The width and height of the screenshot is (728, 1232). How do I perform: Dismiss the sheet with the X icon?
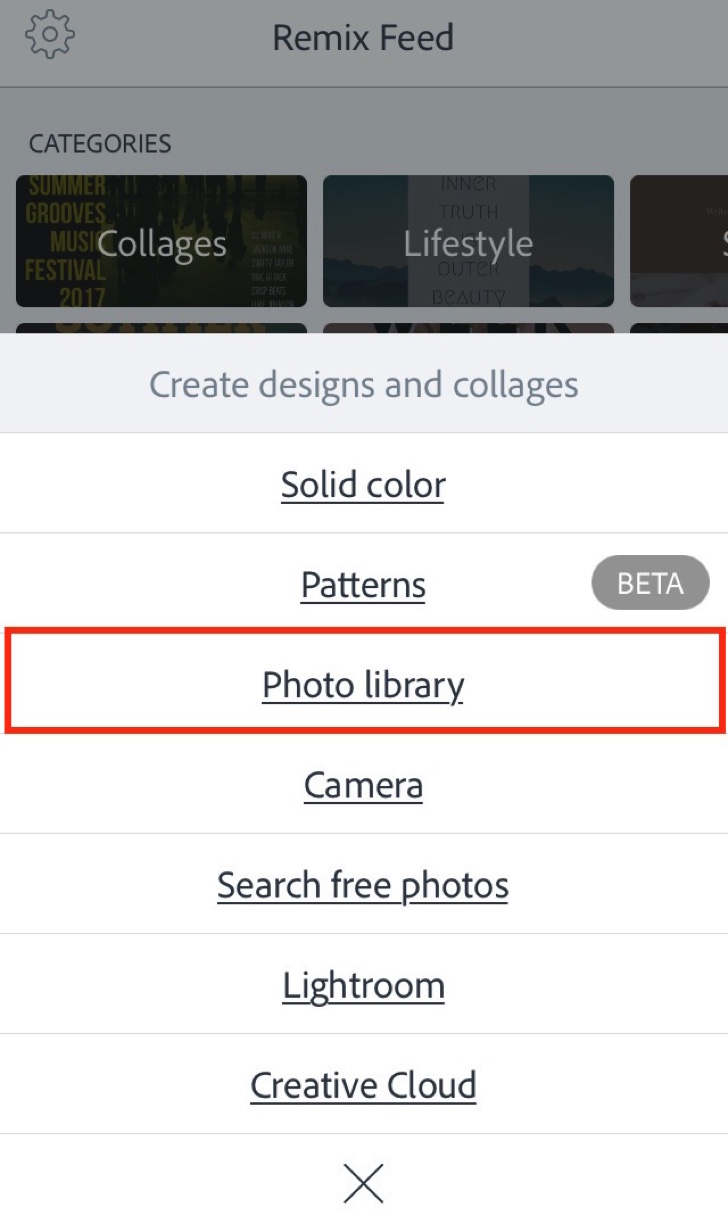[x=363, y=1183]
